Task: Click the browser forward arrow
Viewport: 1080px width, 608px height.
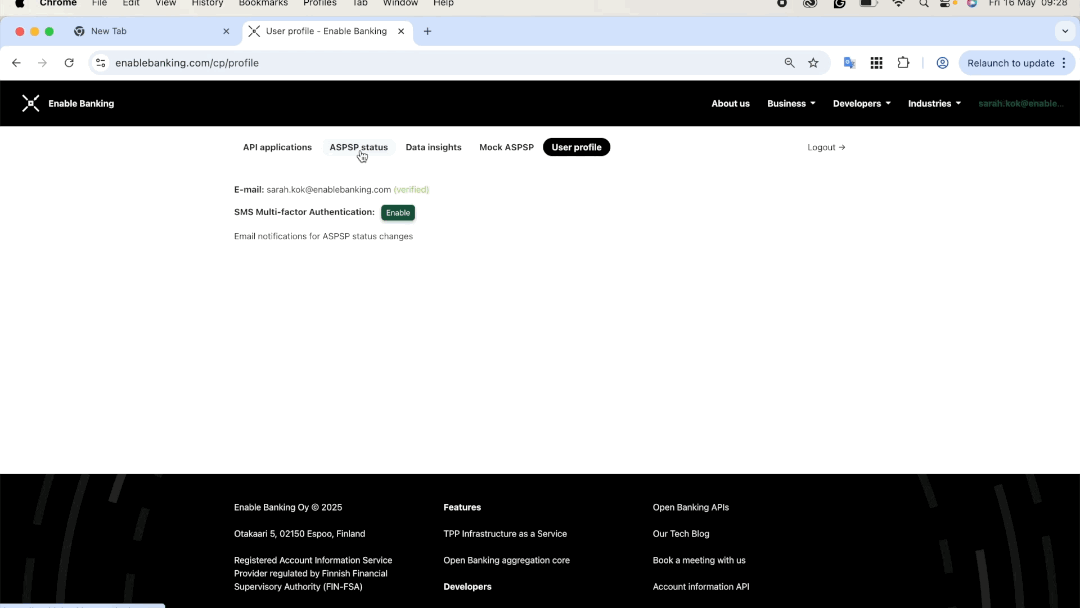Action: pyautogui.click(x=43, y=63)
